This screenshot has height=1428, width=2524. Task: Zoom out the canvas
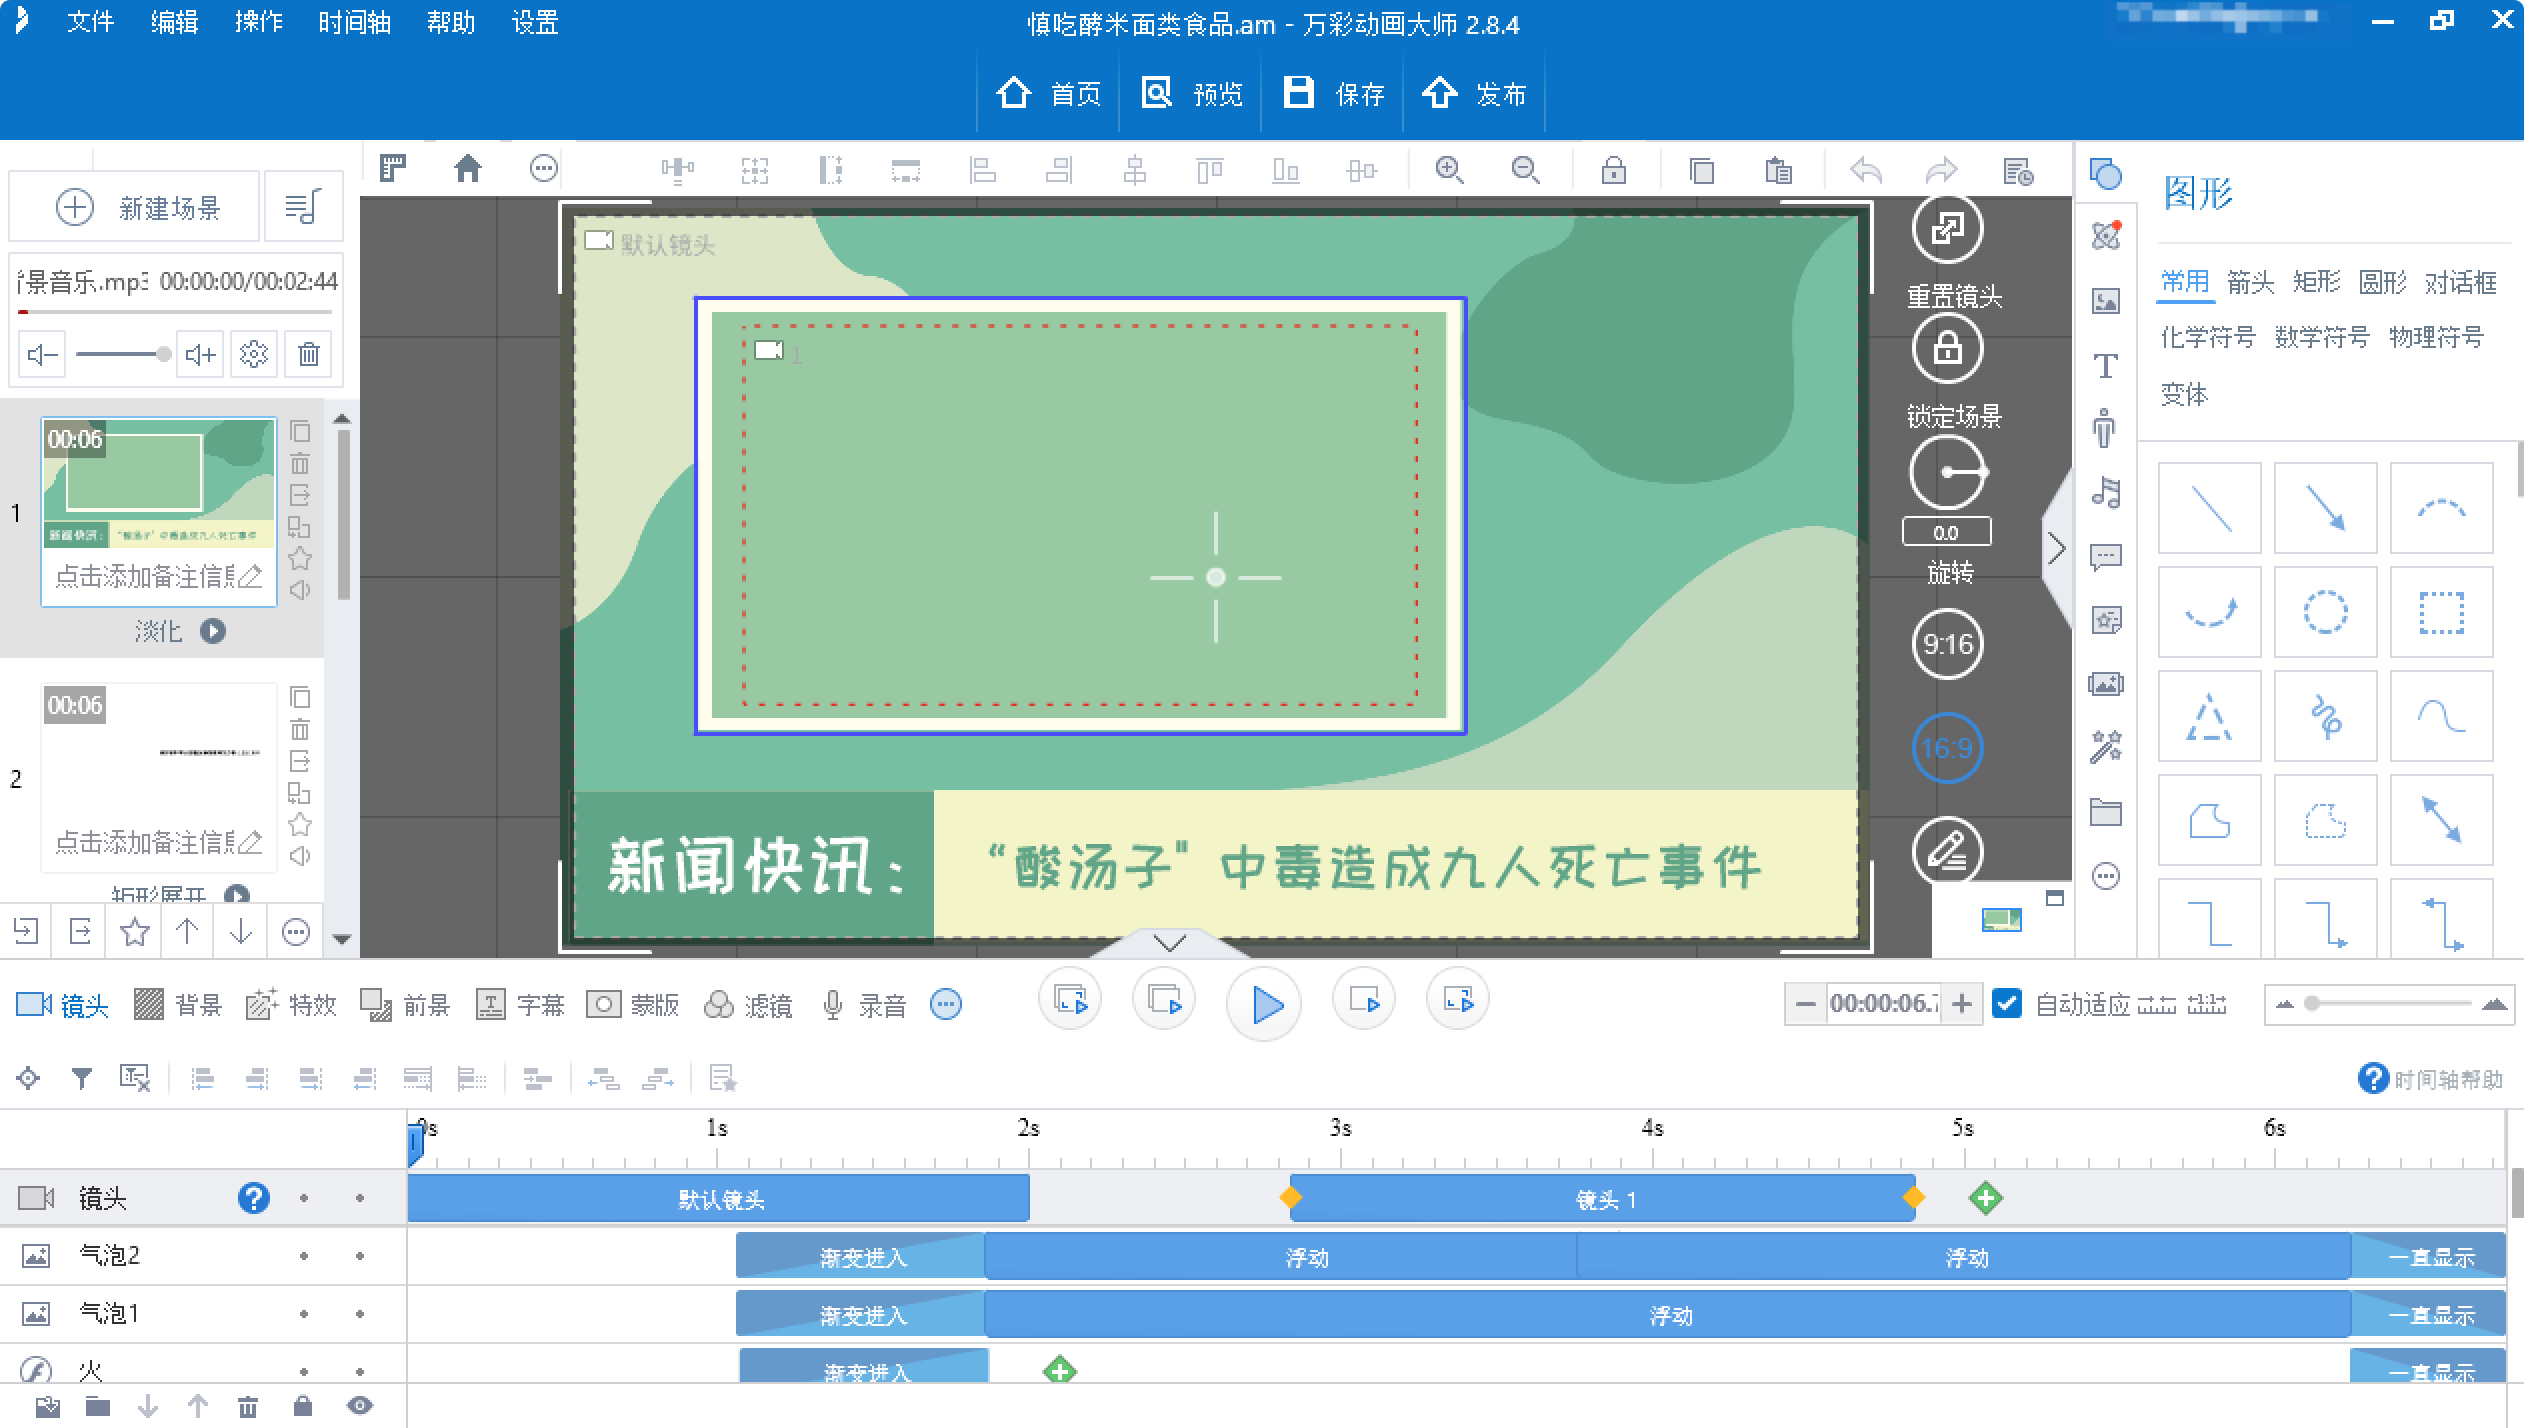click(x=1525, y=170)
